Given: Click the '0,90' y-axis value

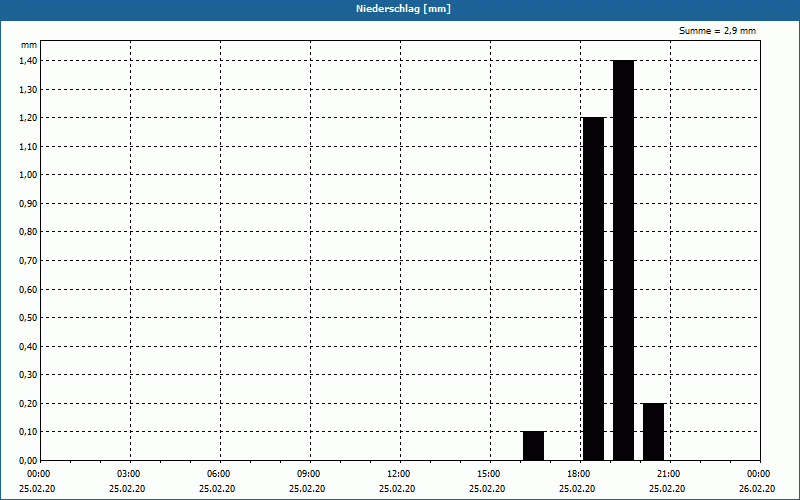Looking at the screenshot, I should [x=28, y=204].
